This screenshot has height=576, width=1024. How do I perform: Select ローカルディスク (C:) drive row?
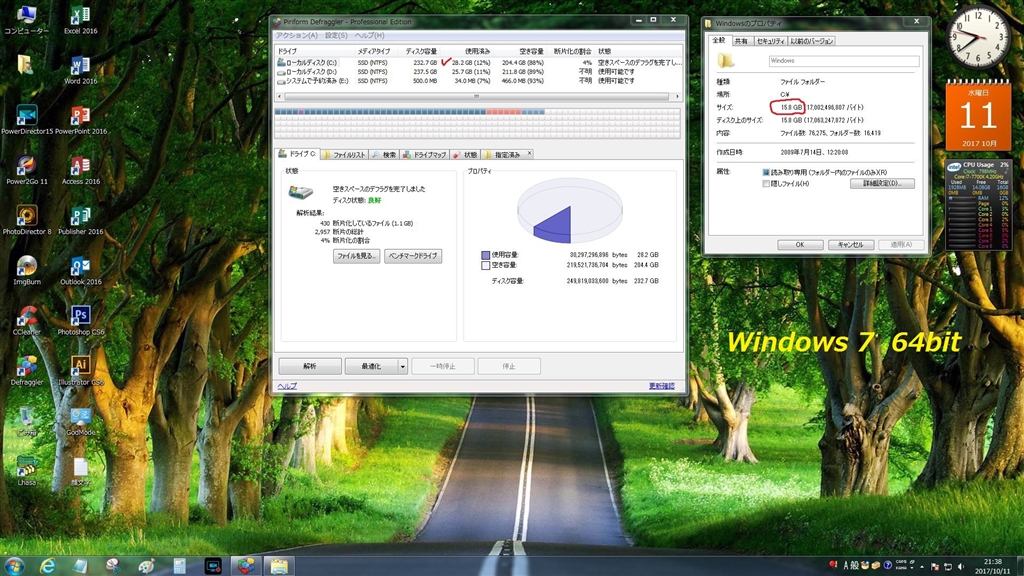click(479, 63)
